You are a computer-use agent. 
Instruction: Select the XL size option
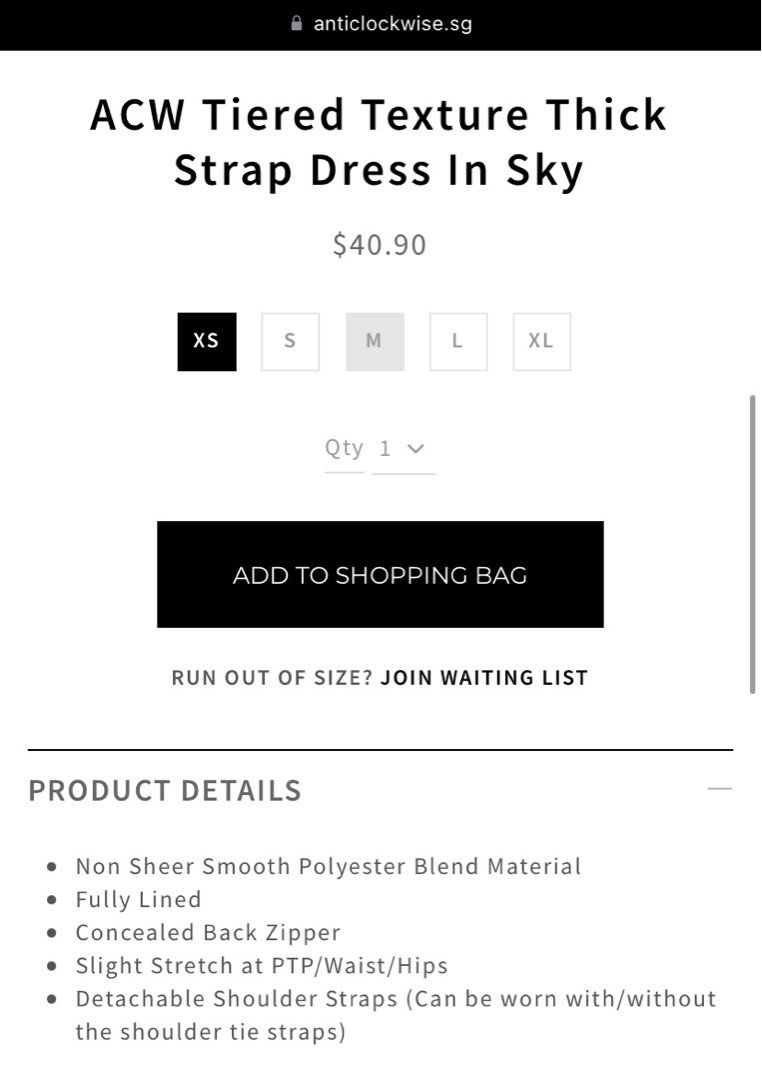point(541,341)
